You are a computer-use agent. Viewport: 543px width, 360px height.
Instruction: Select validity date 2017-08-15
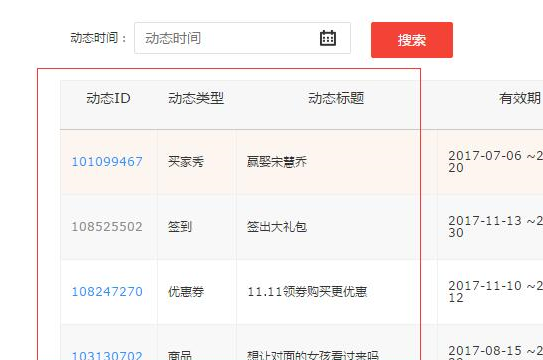(485, 351)
